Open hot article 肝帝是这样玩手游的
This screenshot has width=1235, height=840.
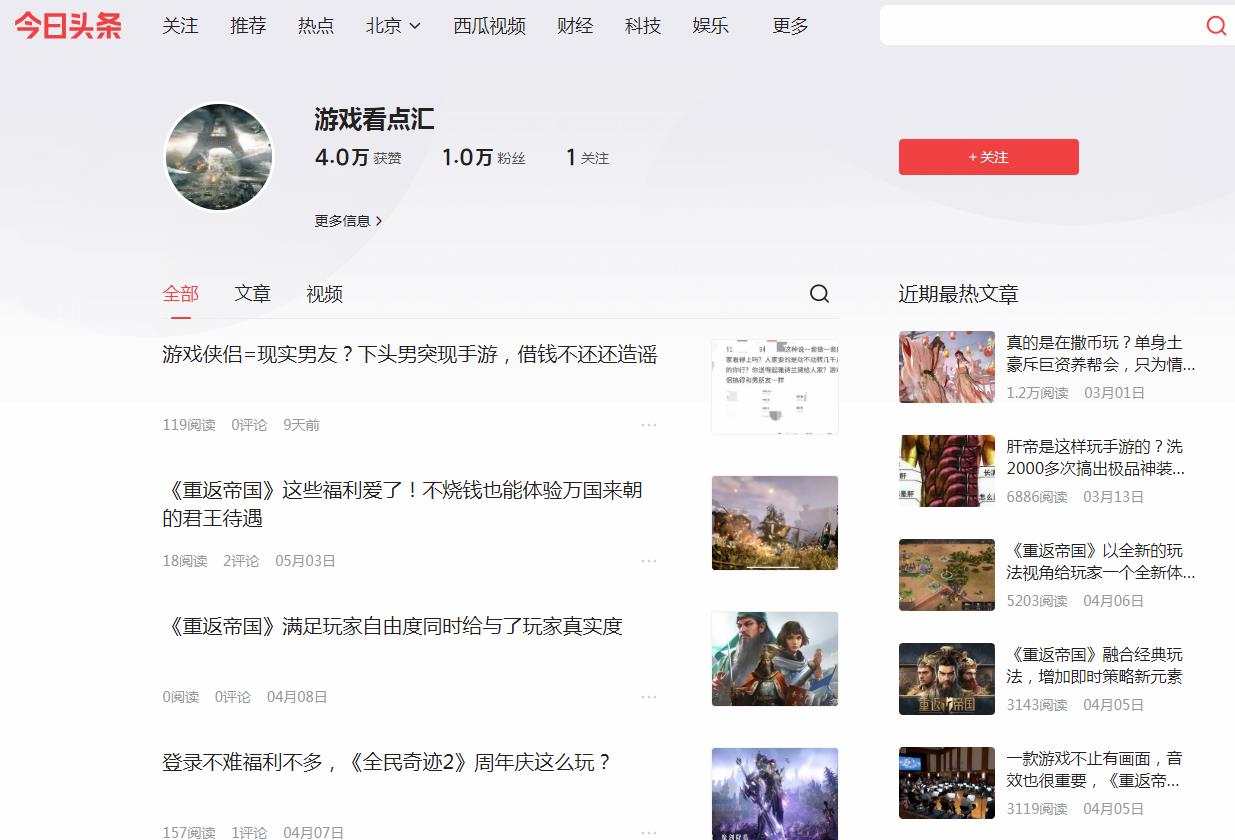coord(1096,458)
